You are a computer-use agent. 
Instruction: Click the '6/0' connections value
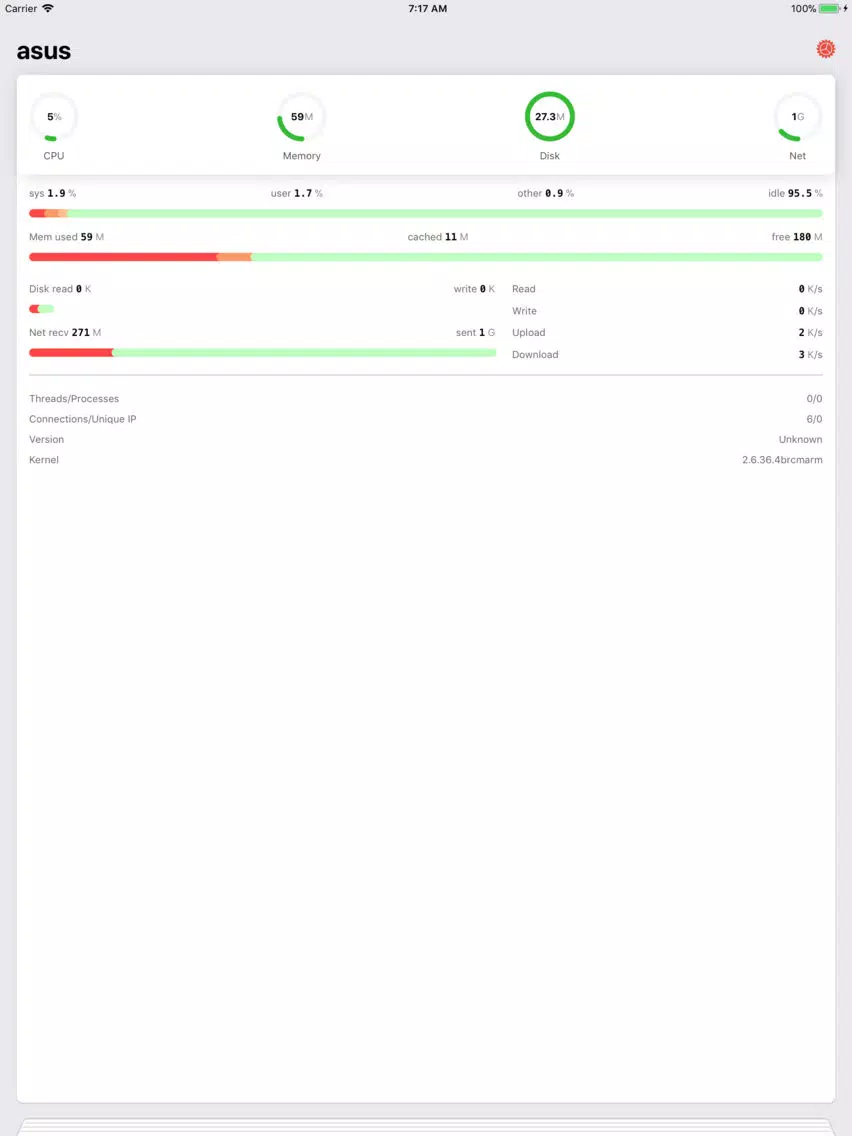[814, 419]
